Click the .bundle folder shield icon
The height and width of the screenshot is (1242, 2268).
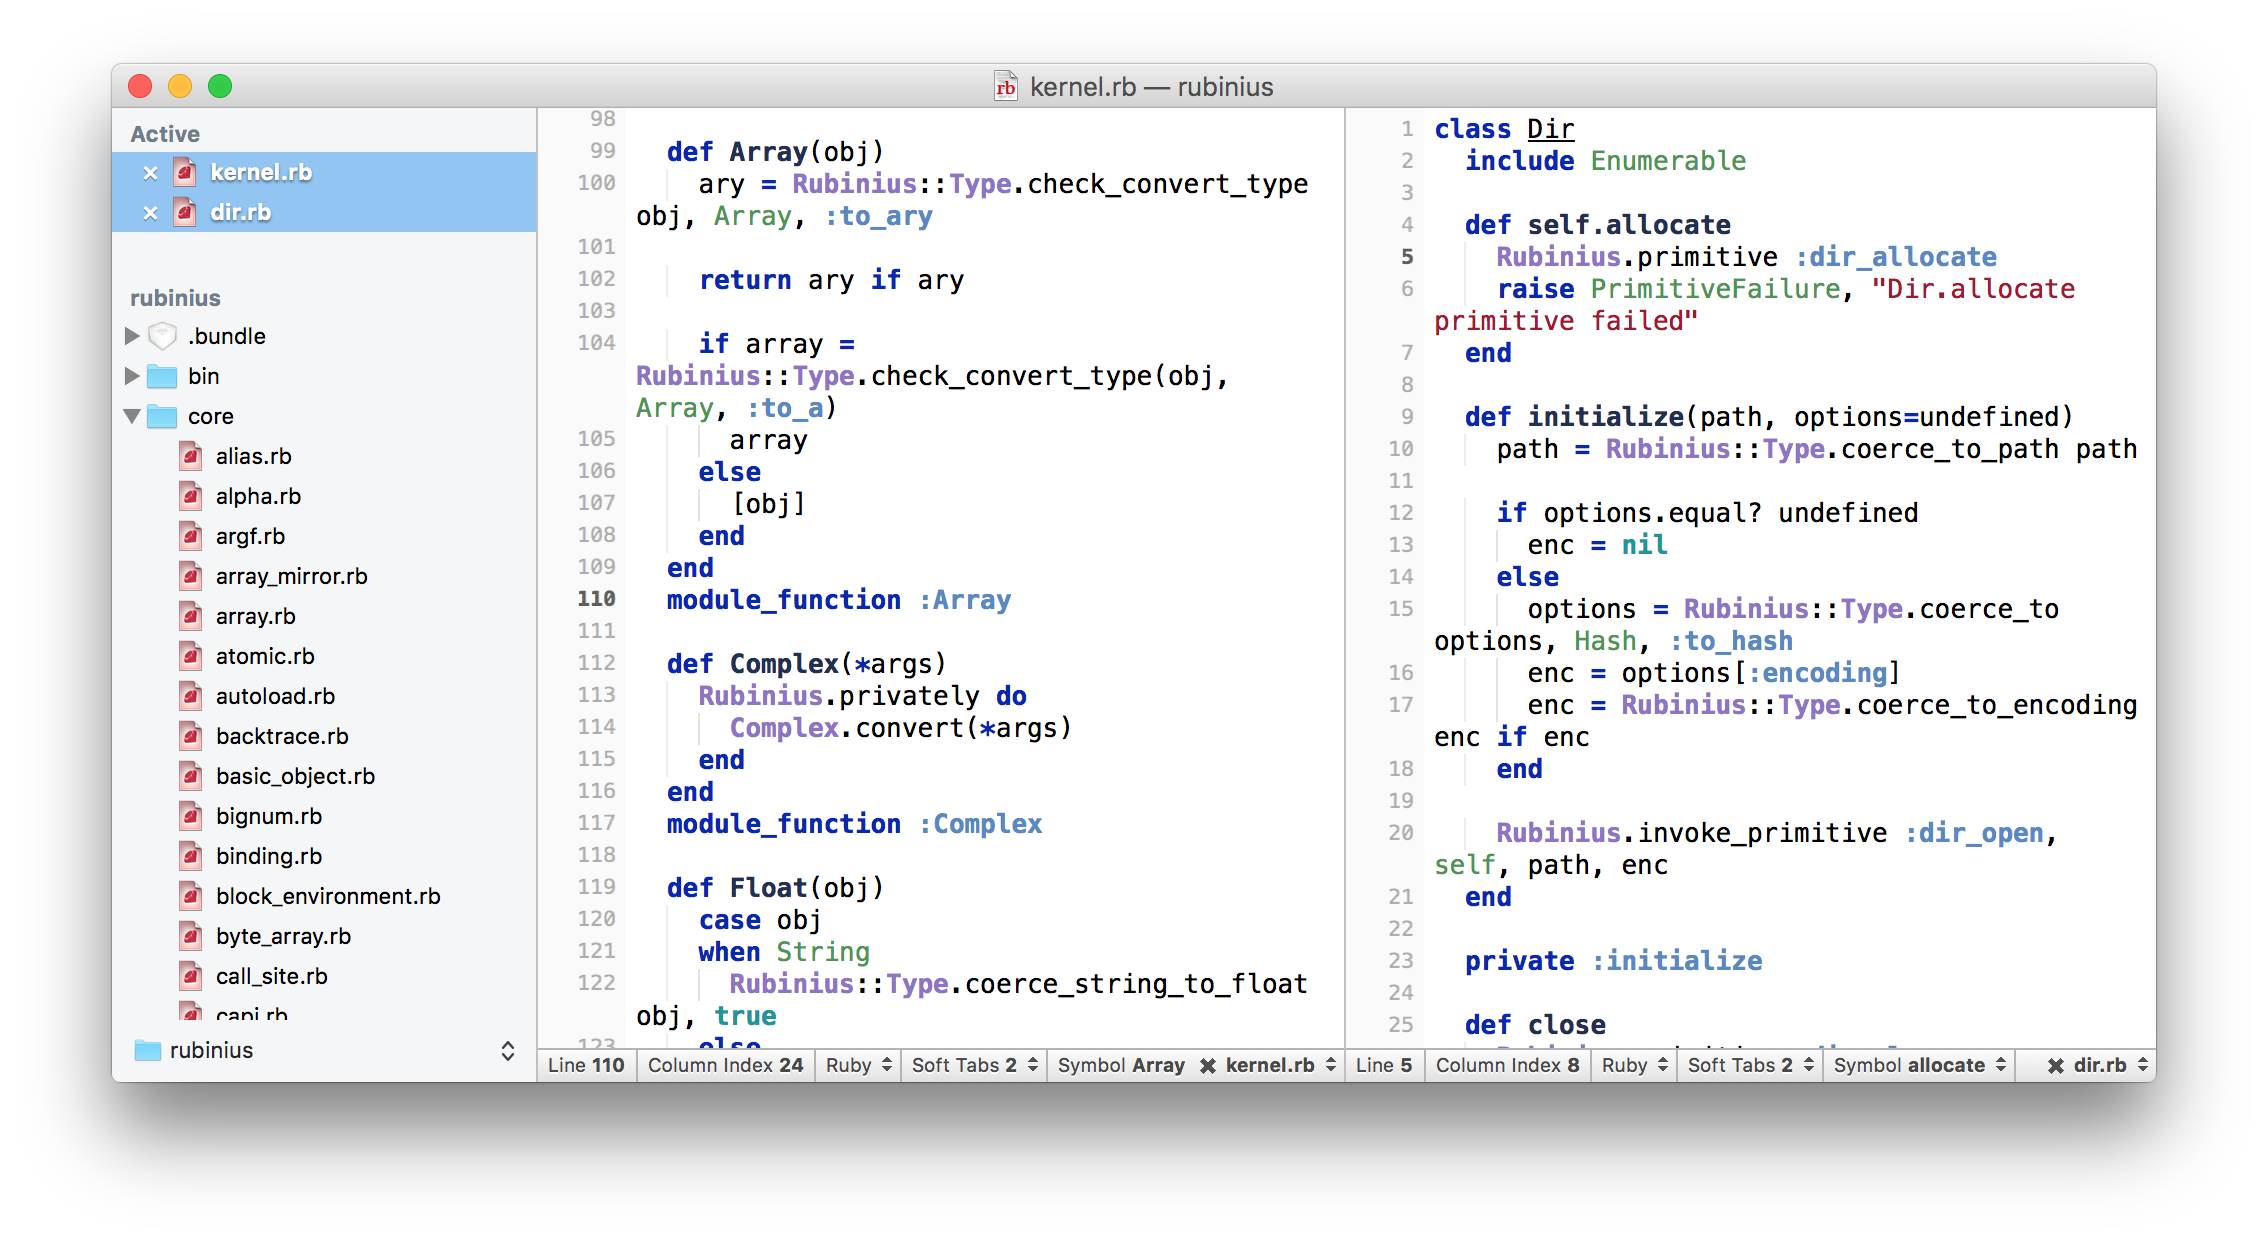click(x=162, y=336)
